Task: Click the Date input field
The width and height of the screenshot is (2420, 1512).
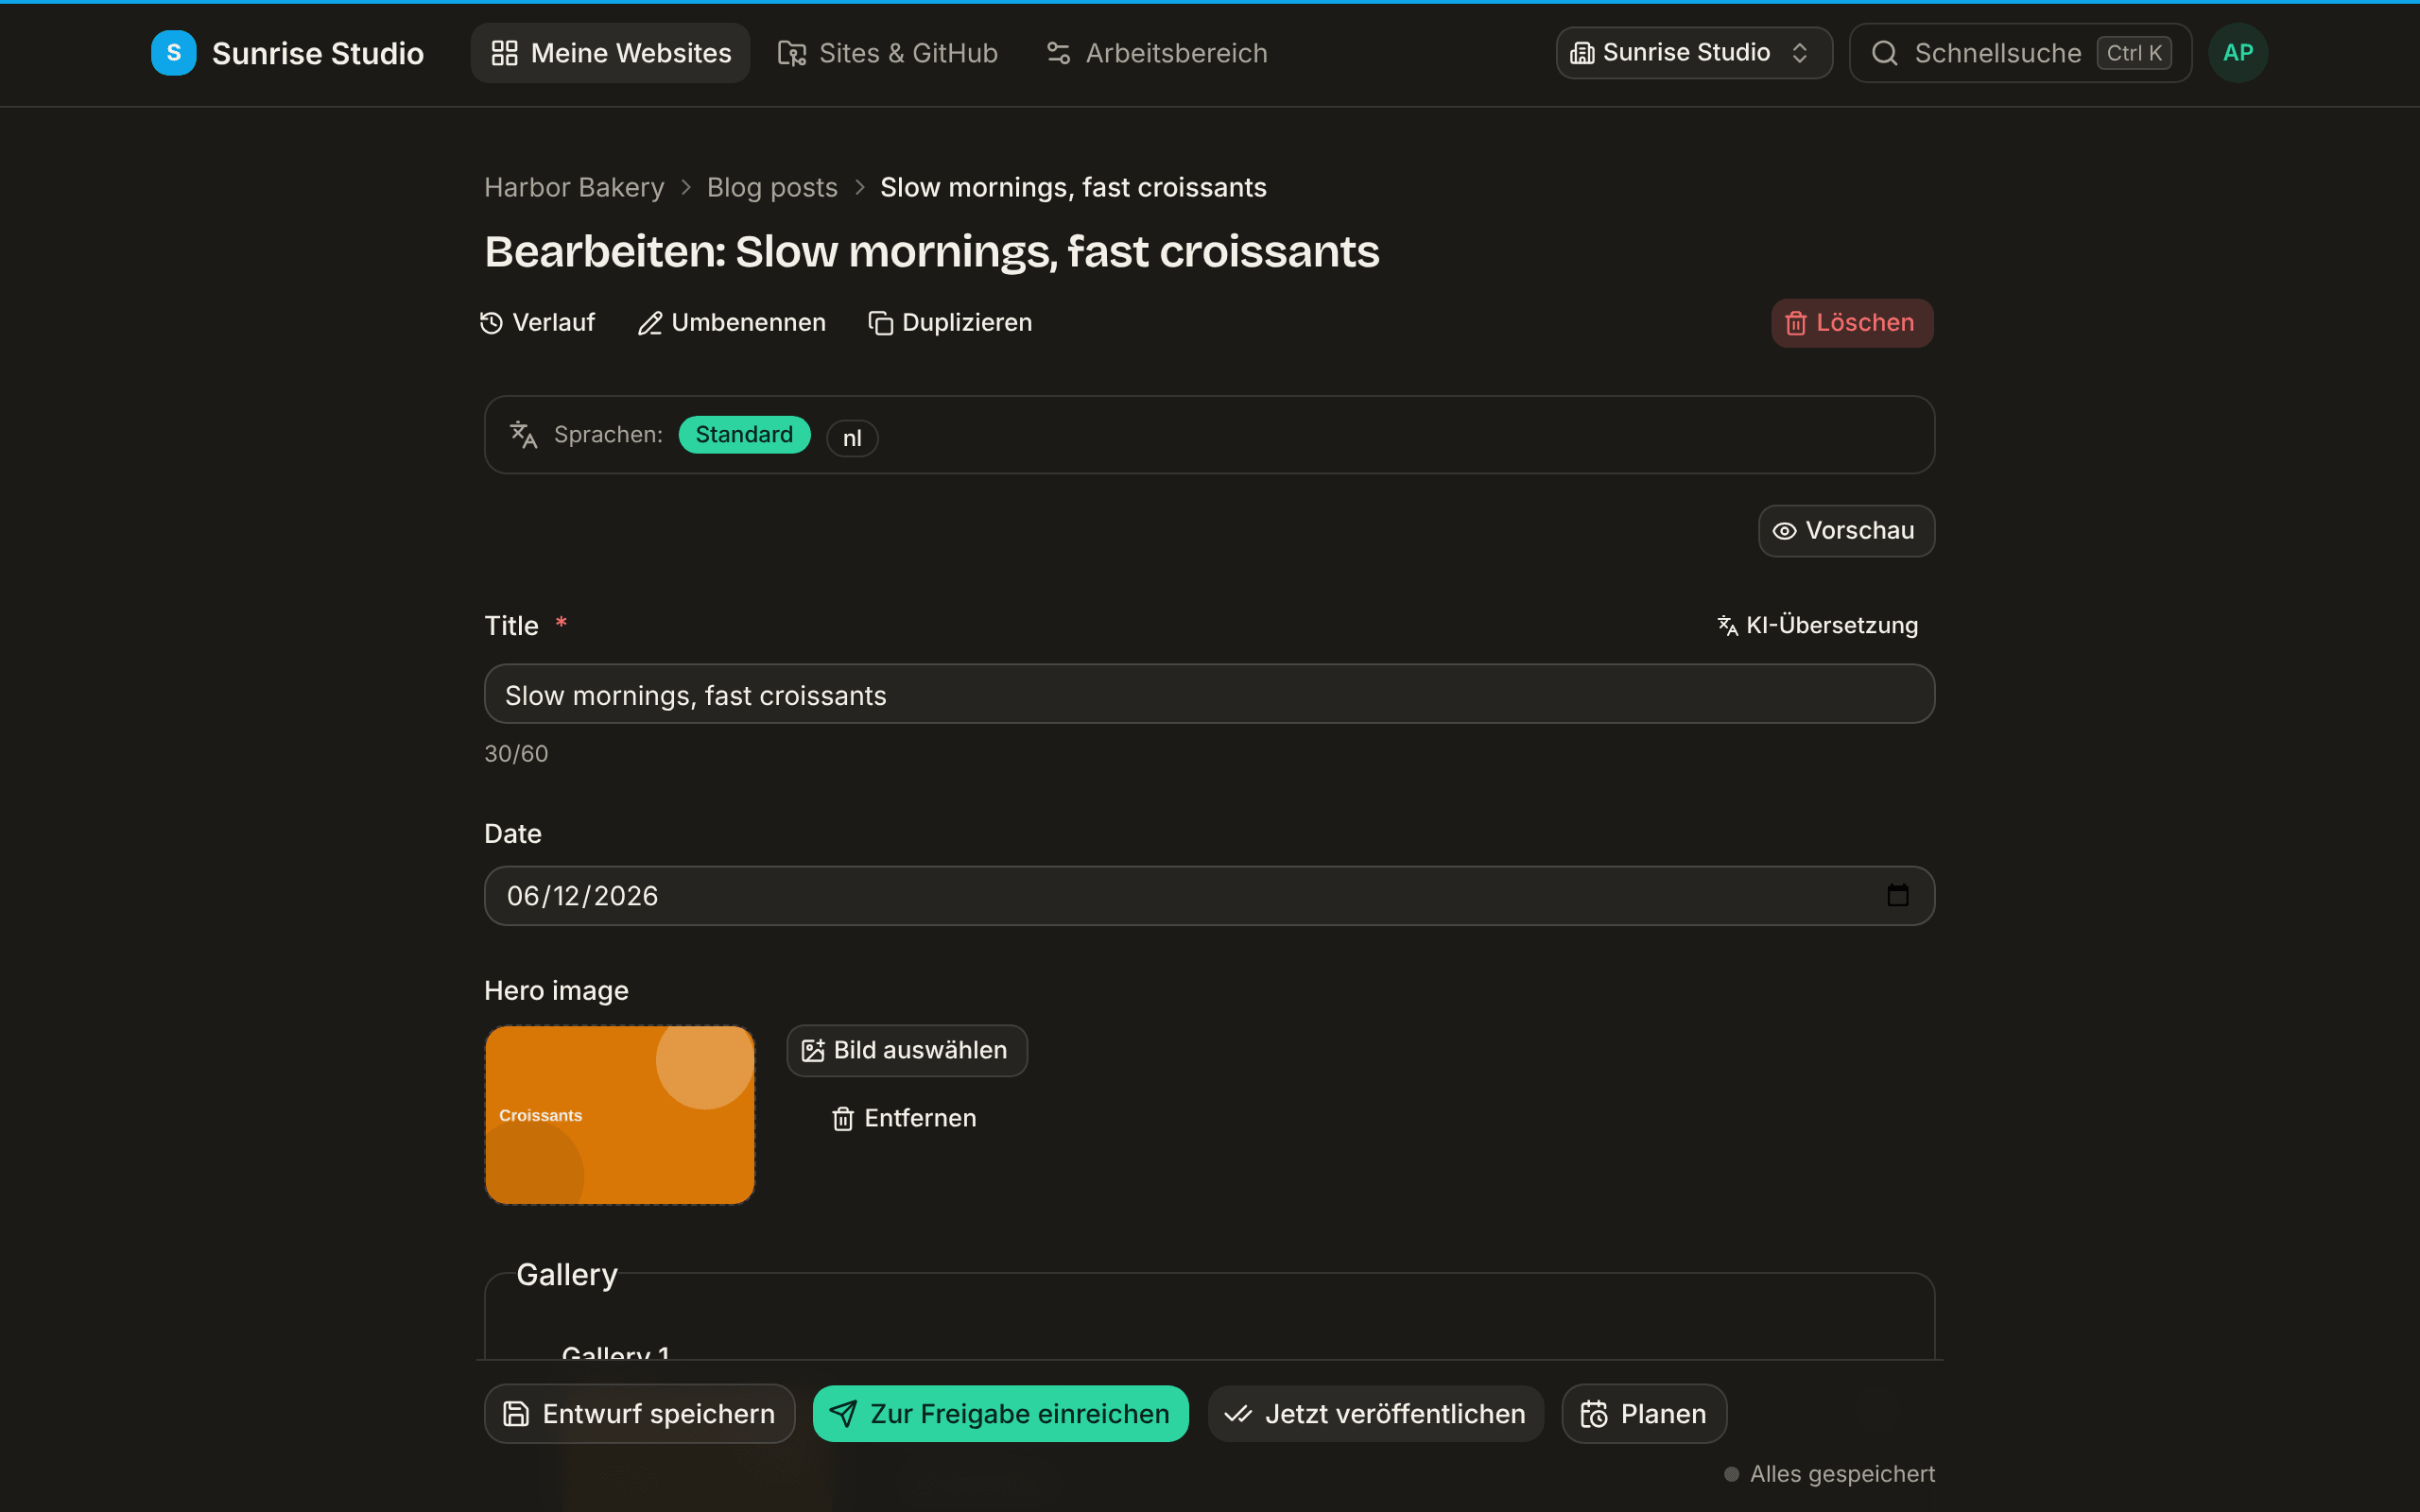Action: pos(1209,896)
